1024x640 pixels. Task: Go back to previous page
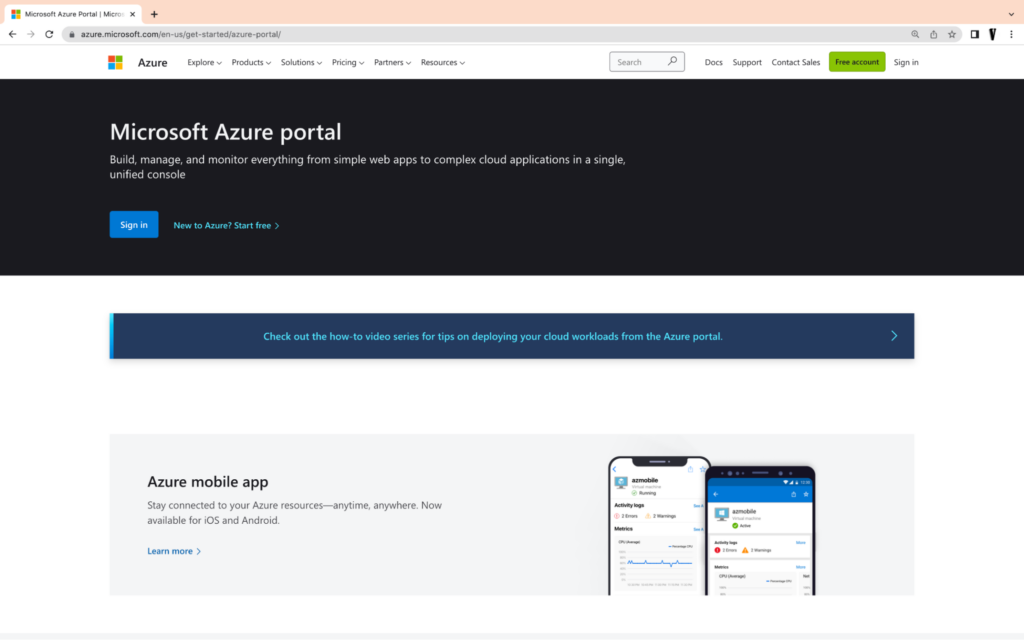(x=12, y=34)
